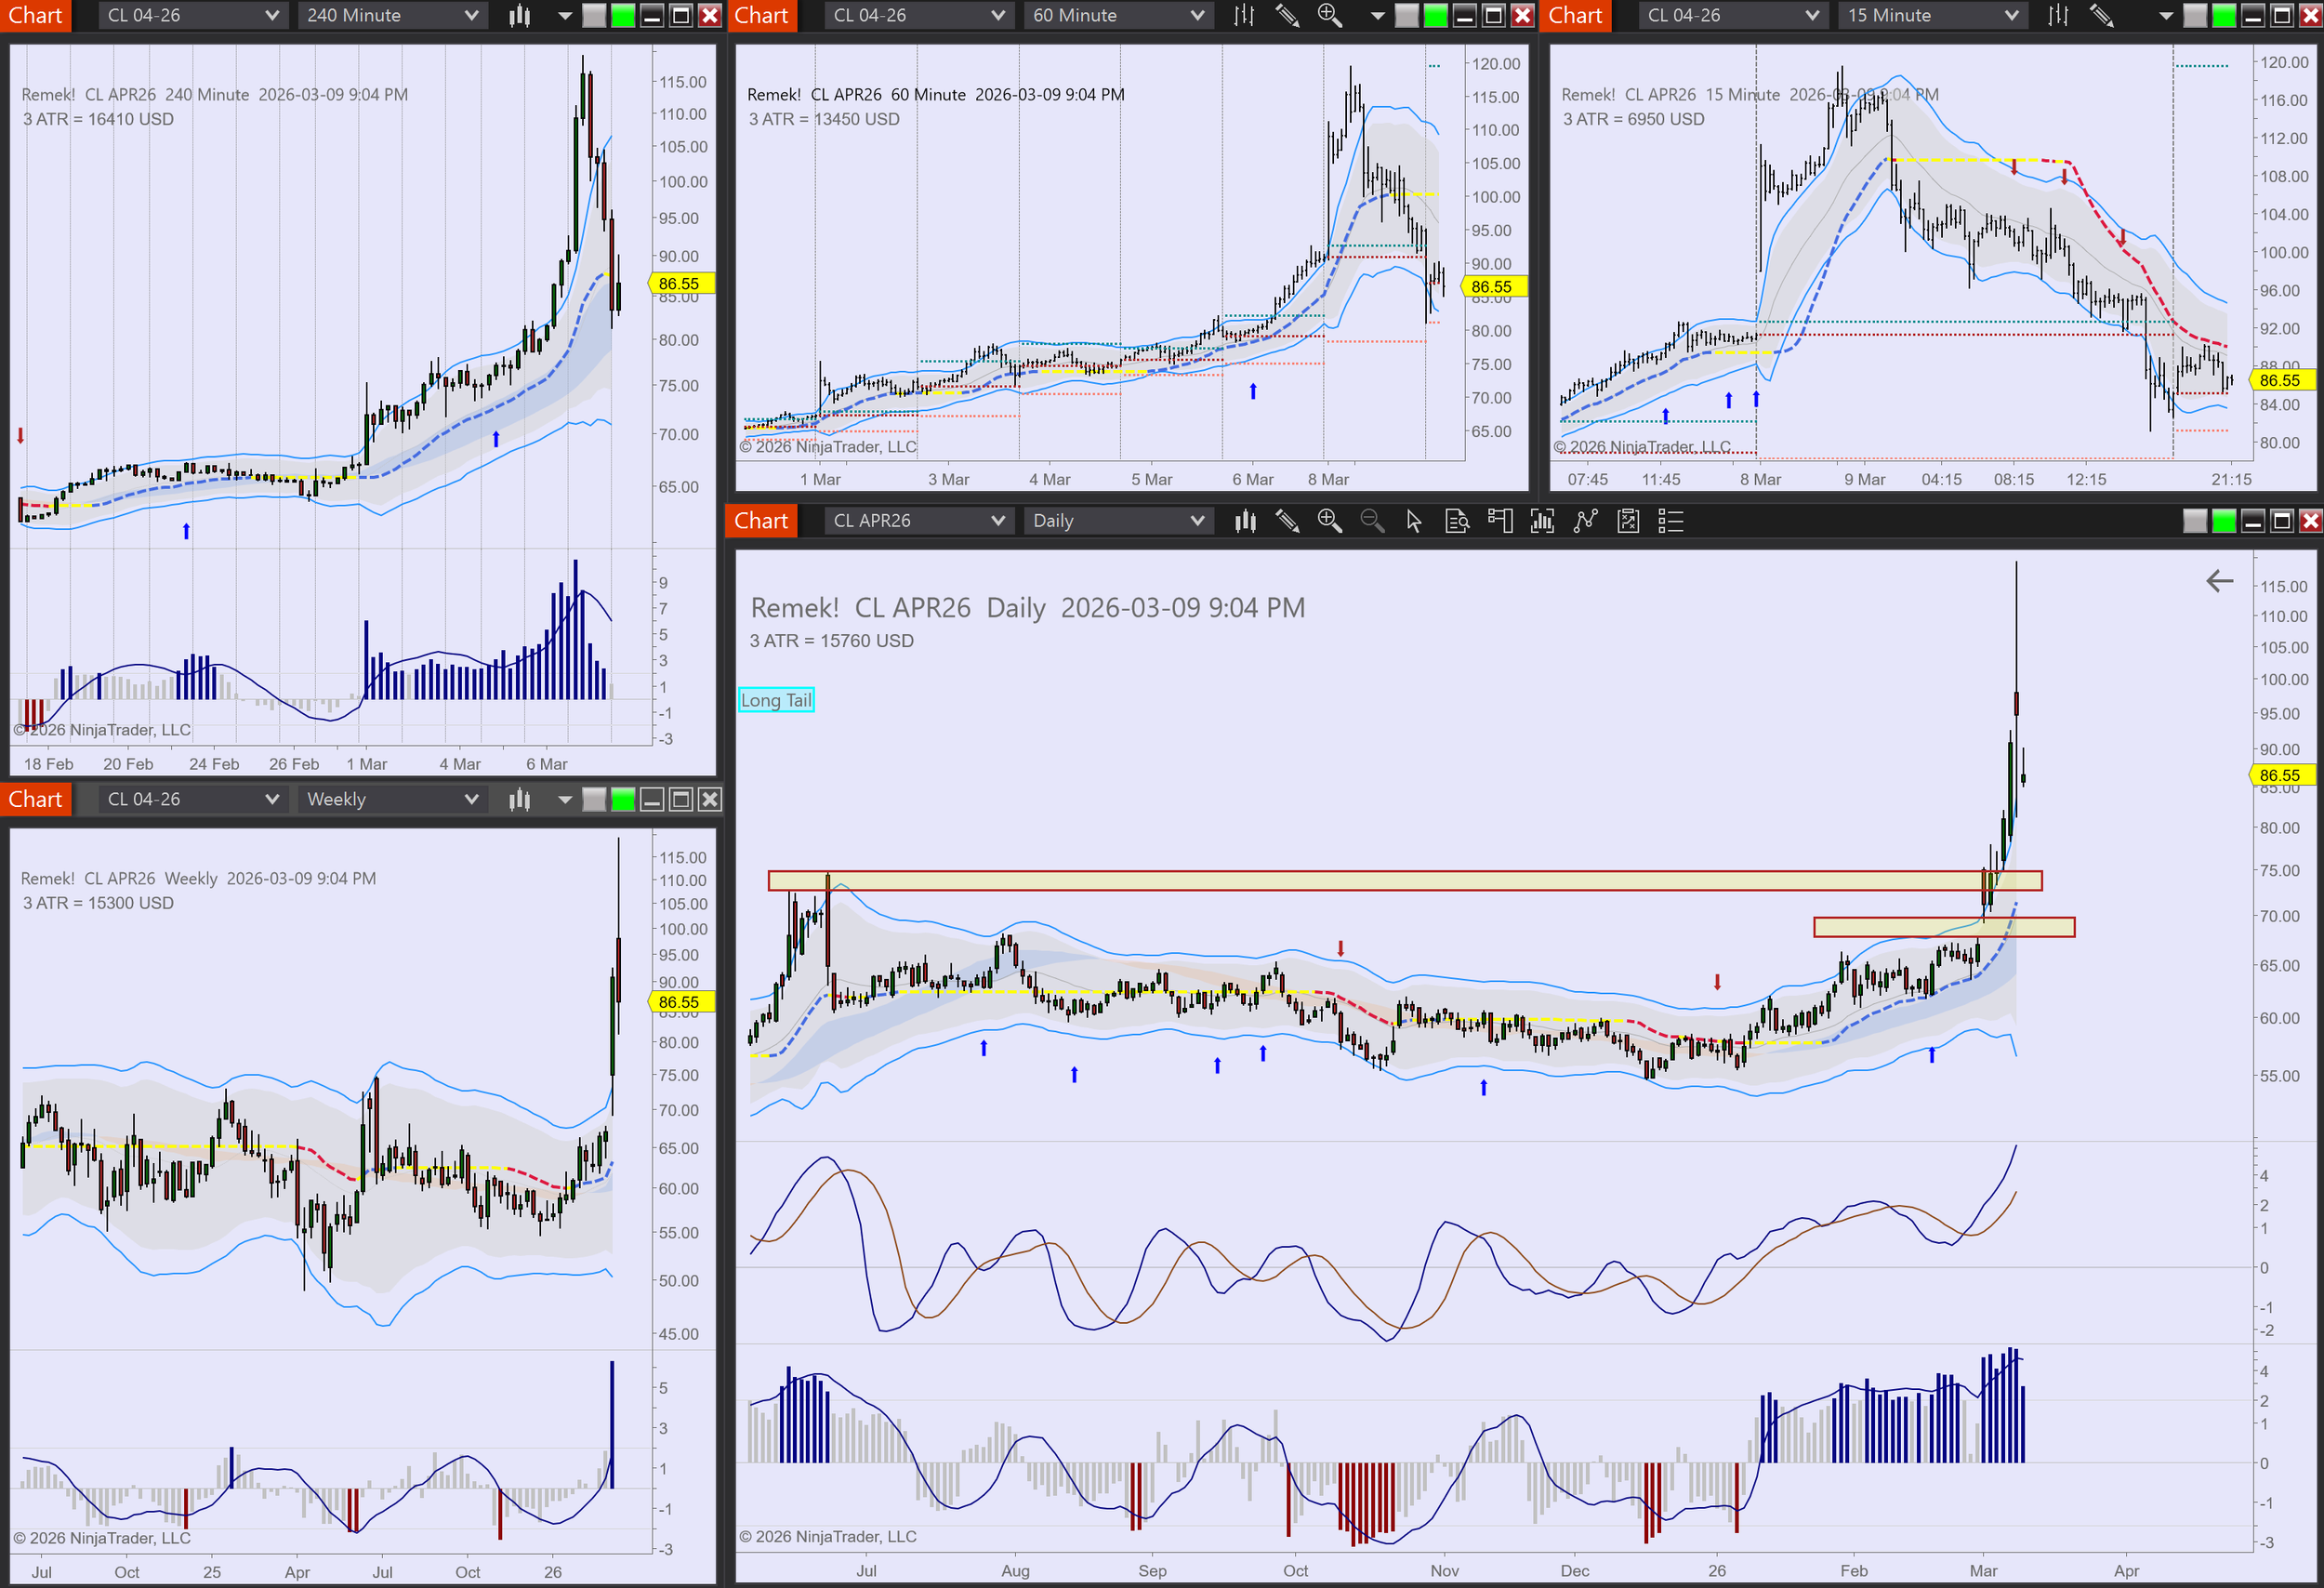The image size is (2324, 1588).
Task: Open CL APR26 instrument dropdown in Daily chart
Action: tap(917, 521)
